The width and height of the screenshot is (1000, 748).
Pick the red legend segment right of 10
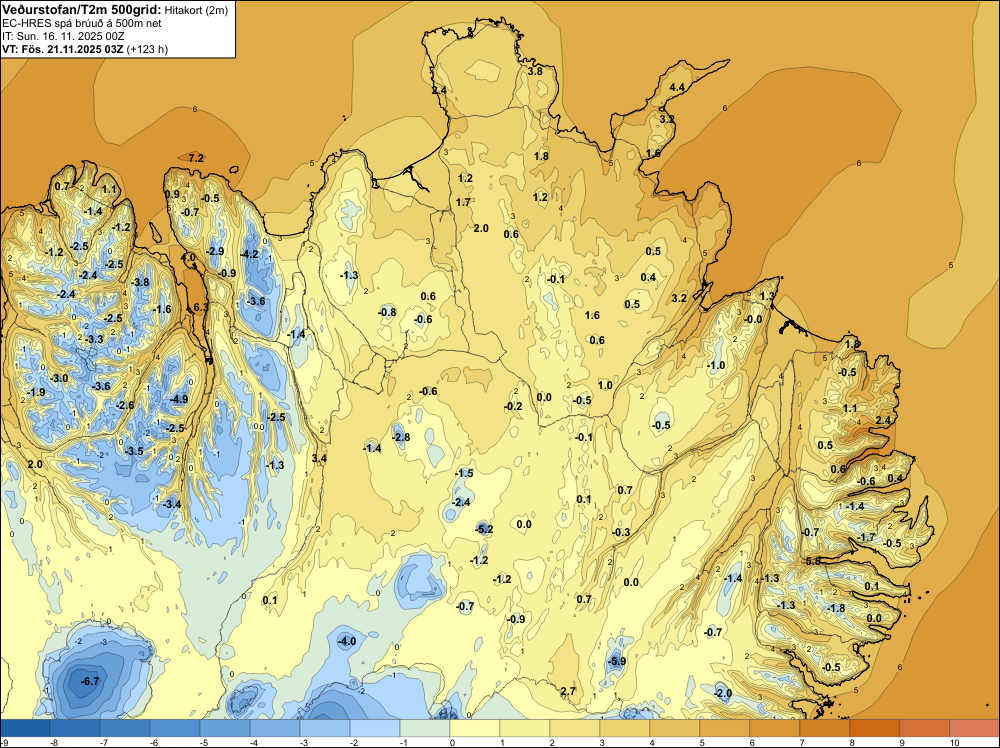coord(974,728)
